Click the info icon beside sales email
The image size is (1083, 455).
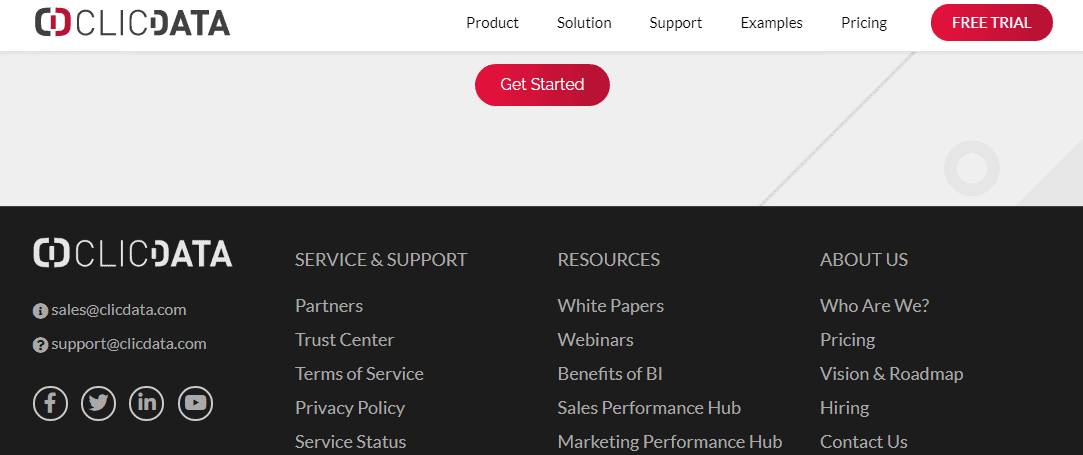coord(41,311)
